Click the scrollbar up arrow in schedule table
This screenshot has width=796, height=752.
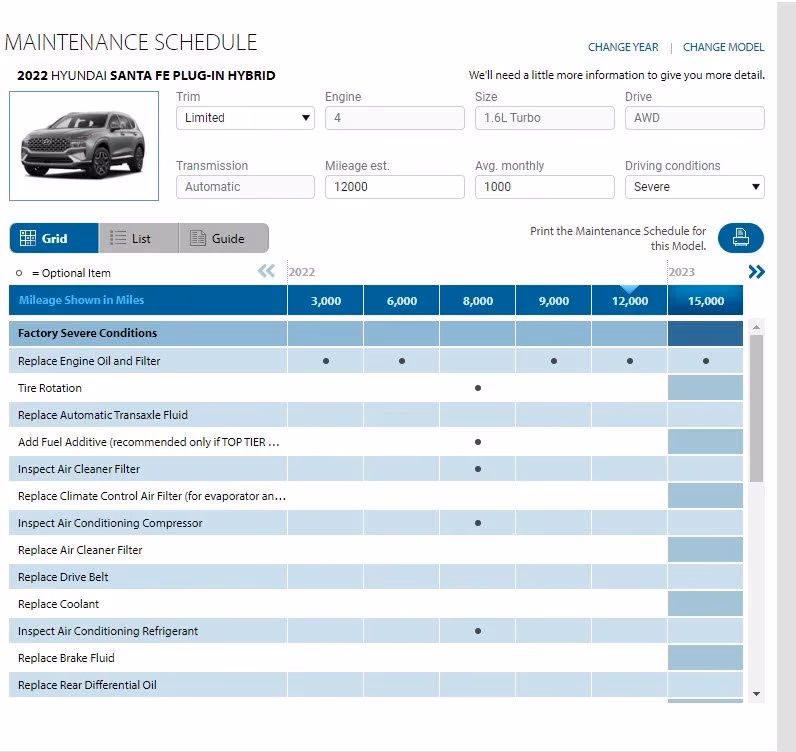point(756,327)
